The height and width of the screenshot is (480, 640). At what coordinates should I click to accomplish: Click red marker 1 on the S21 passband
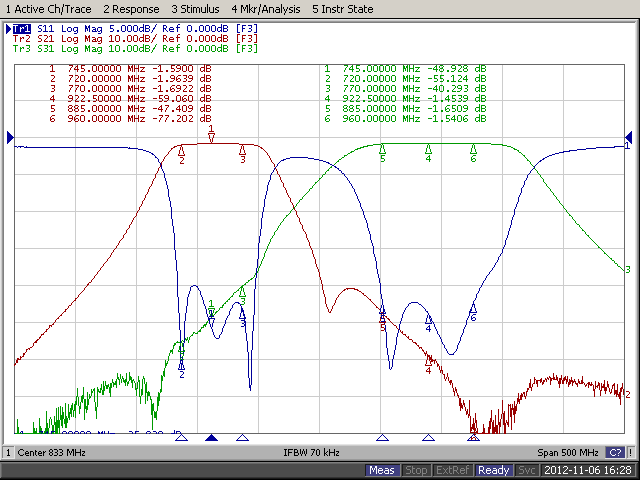pos(211,134)
